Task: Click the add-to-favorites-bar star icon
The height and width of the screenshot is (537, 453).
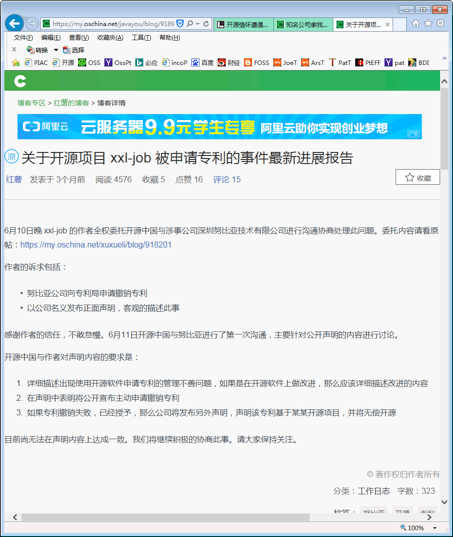Action: (x=16, y=63)
